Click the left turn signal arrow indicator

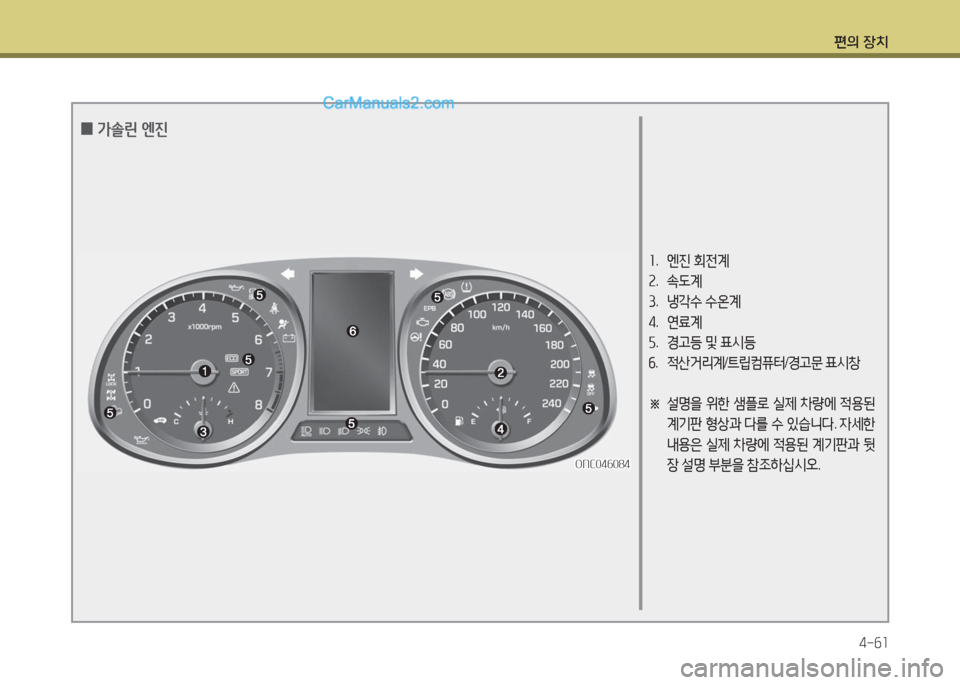288,274
